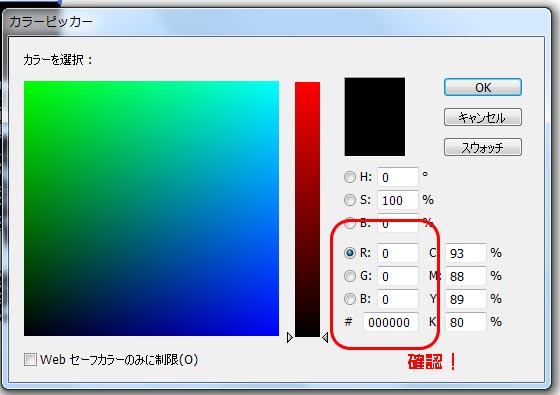Click the OK button
Viewport: 560px width, 395px height.
pyautogui.click(x=482, y=88)
